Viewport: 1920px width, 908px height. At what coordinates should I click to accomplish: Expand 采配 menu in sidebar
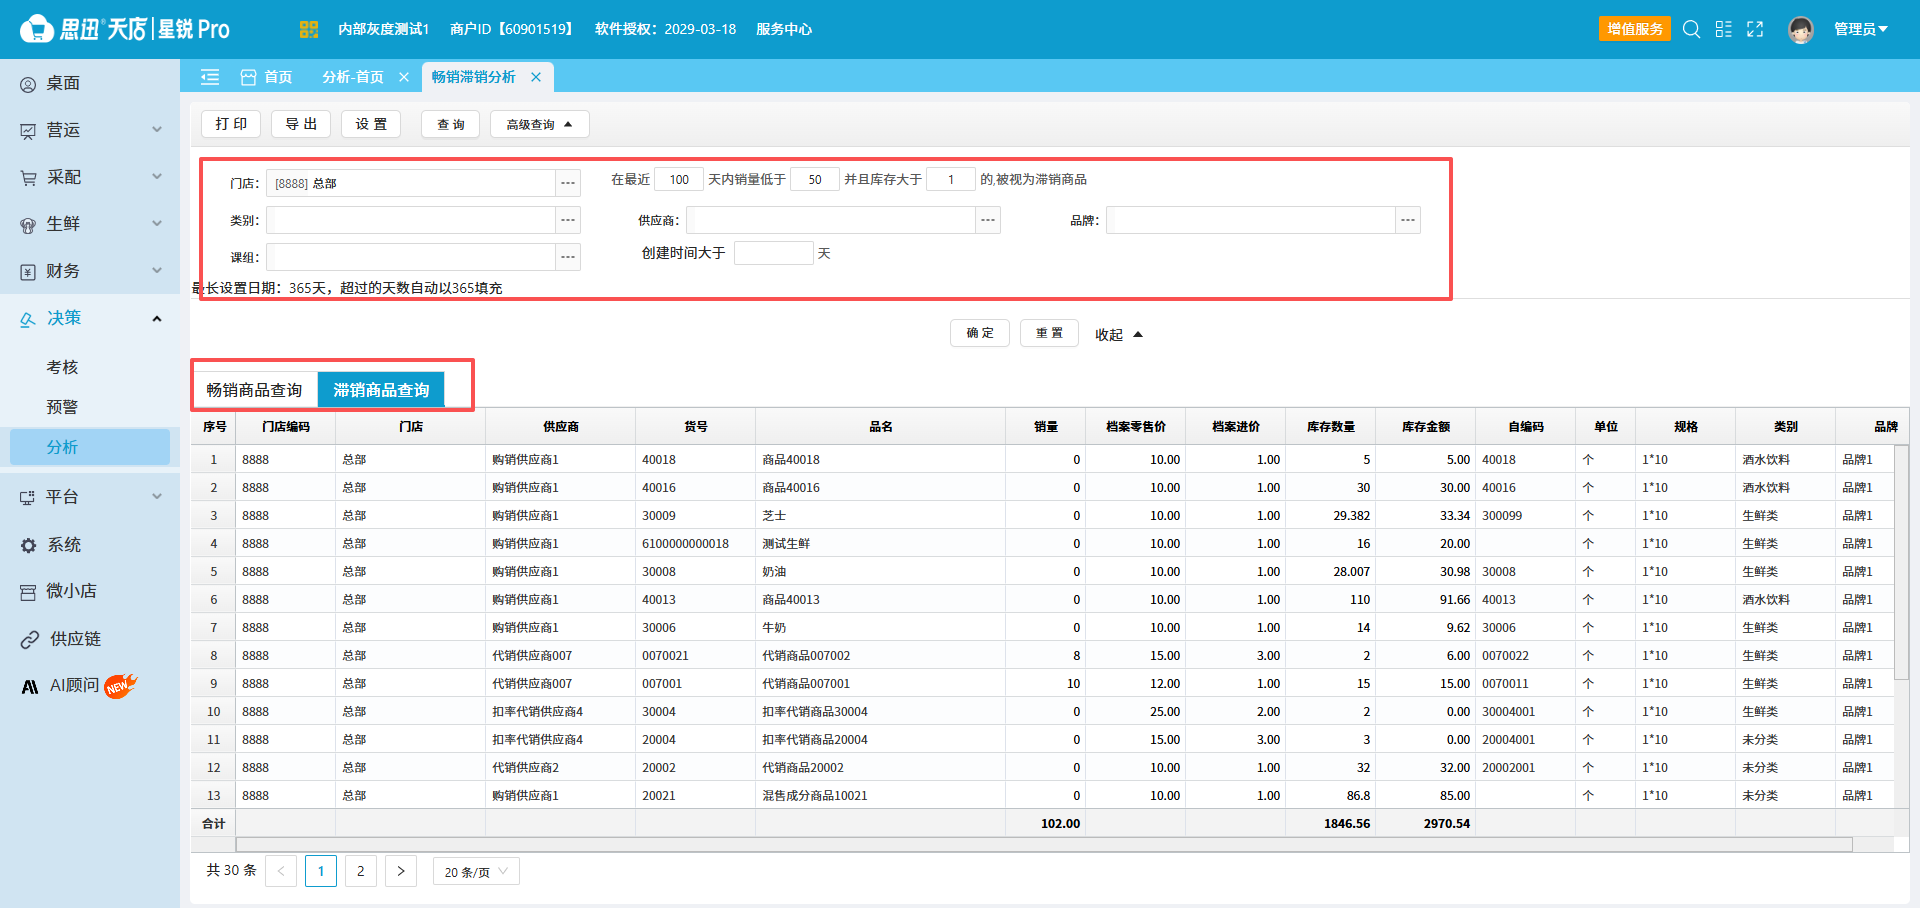point(90,177)
